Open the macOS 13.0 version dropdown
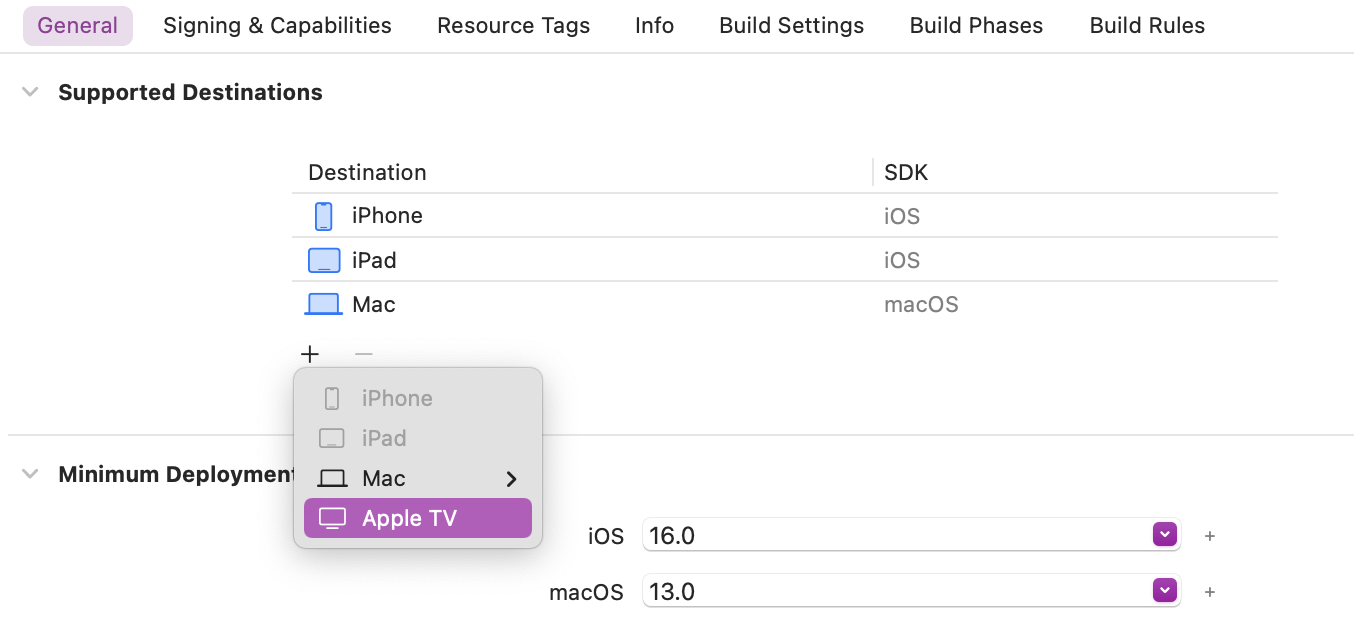The width and height of the screenshot is (1354, 644). click(1165, 591)
